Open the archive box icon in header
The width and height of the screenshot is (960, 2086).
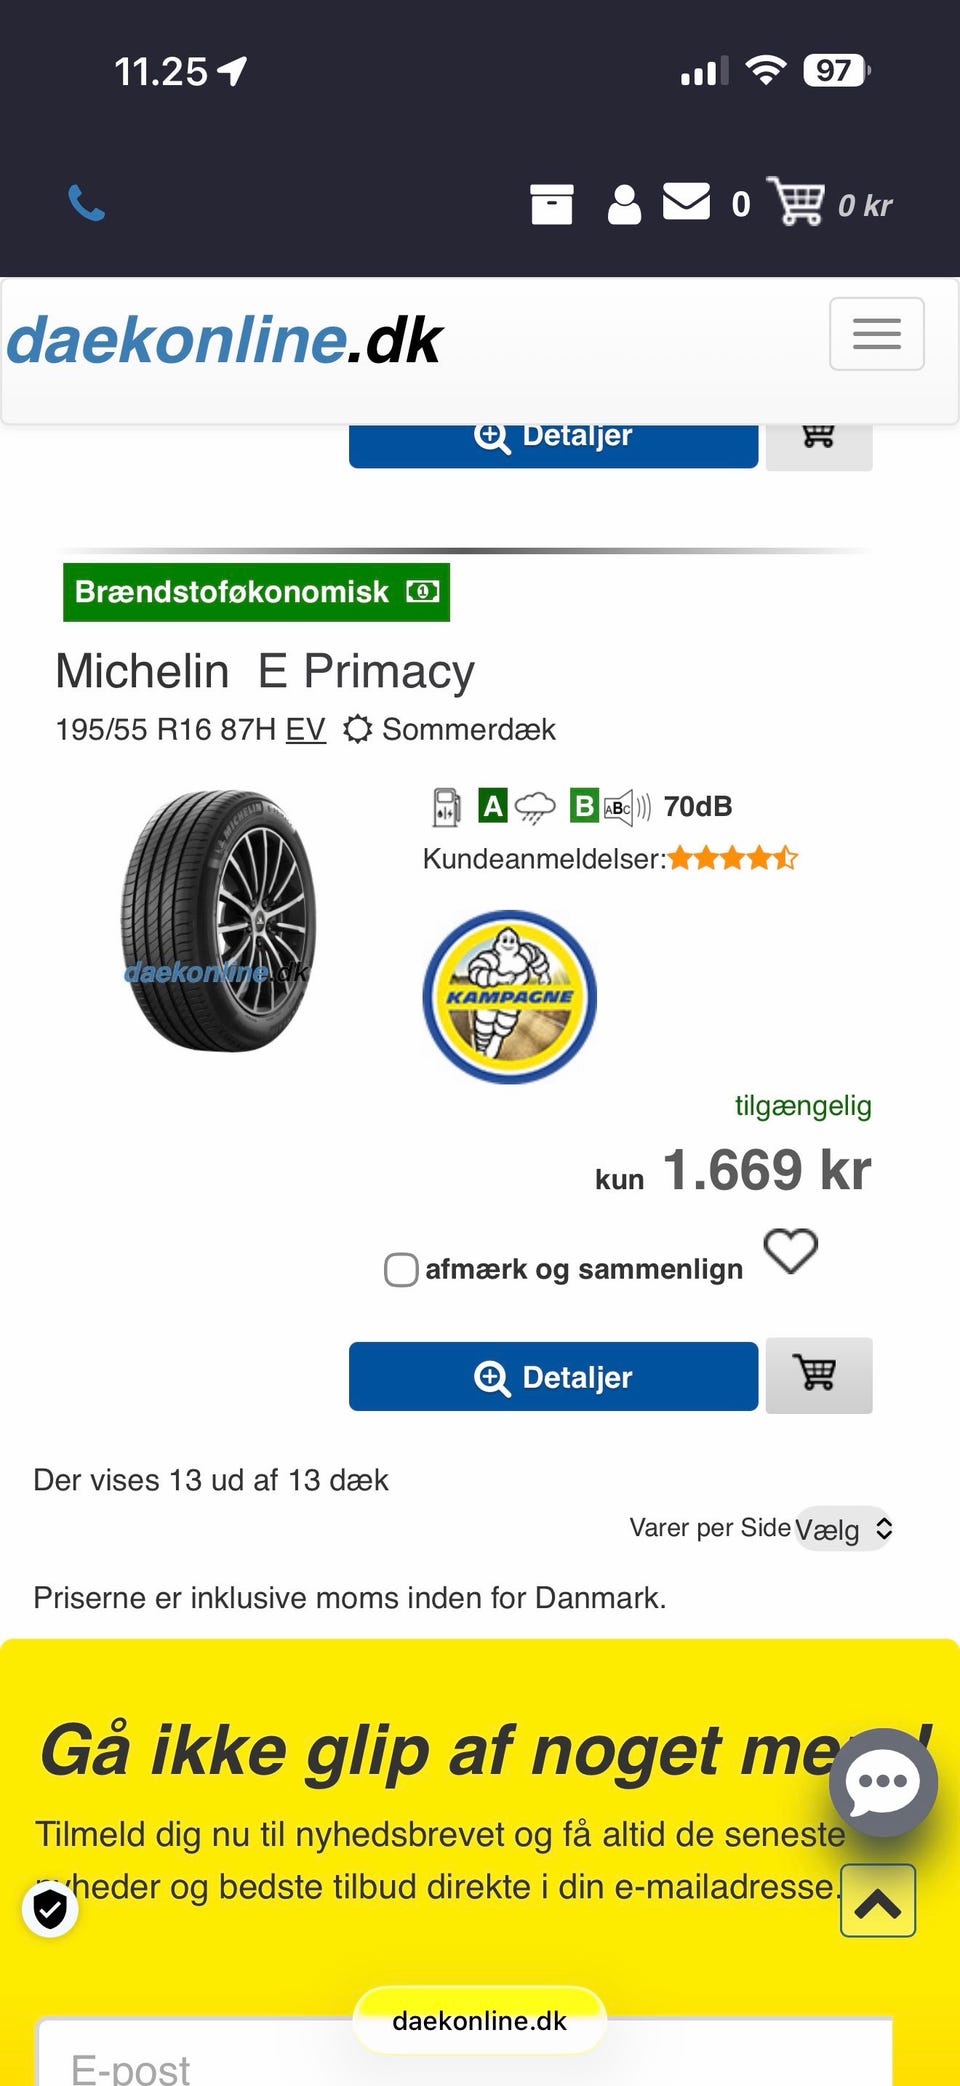pos(551,204)
